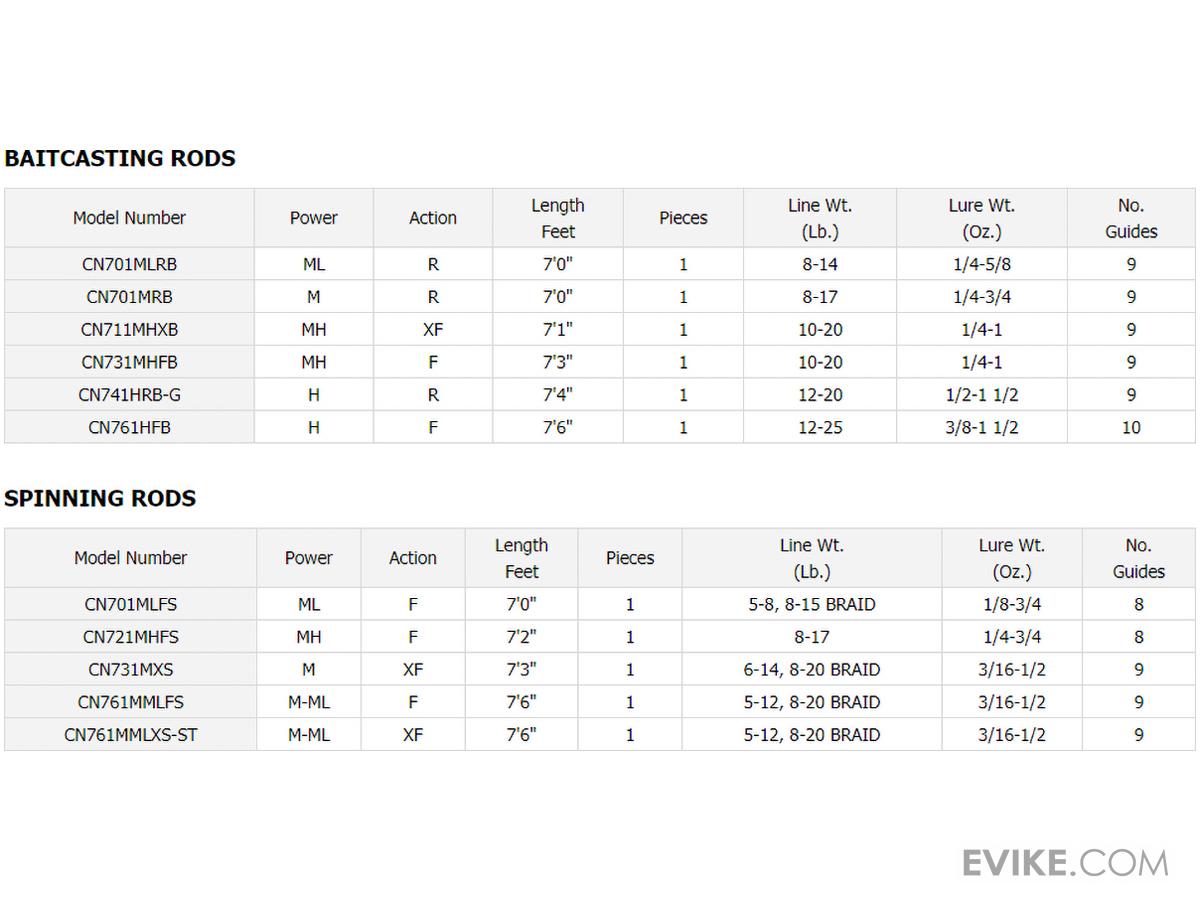
Task: Click the CN701MLRB model number cell
Action: [x=129, y=264]
